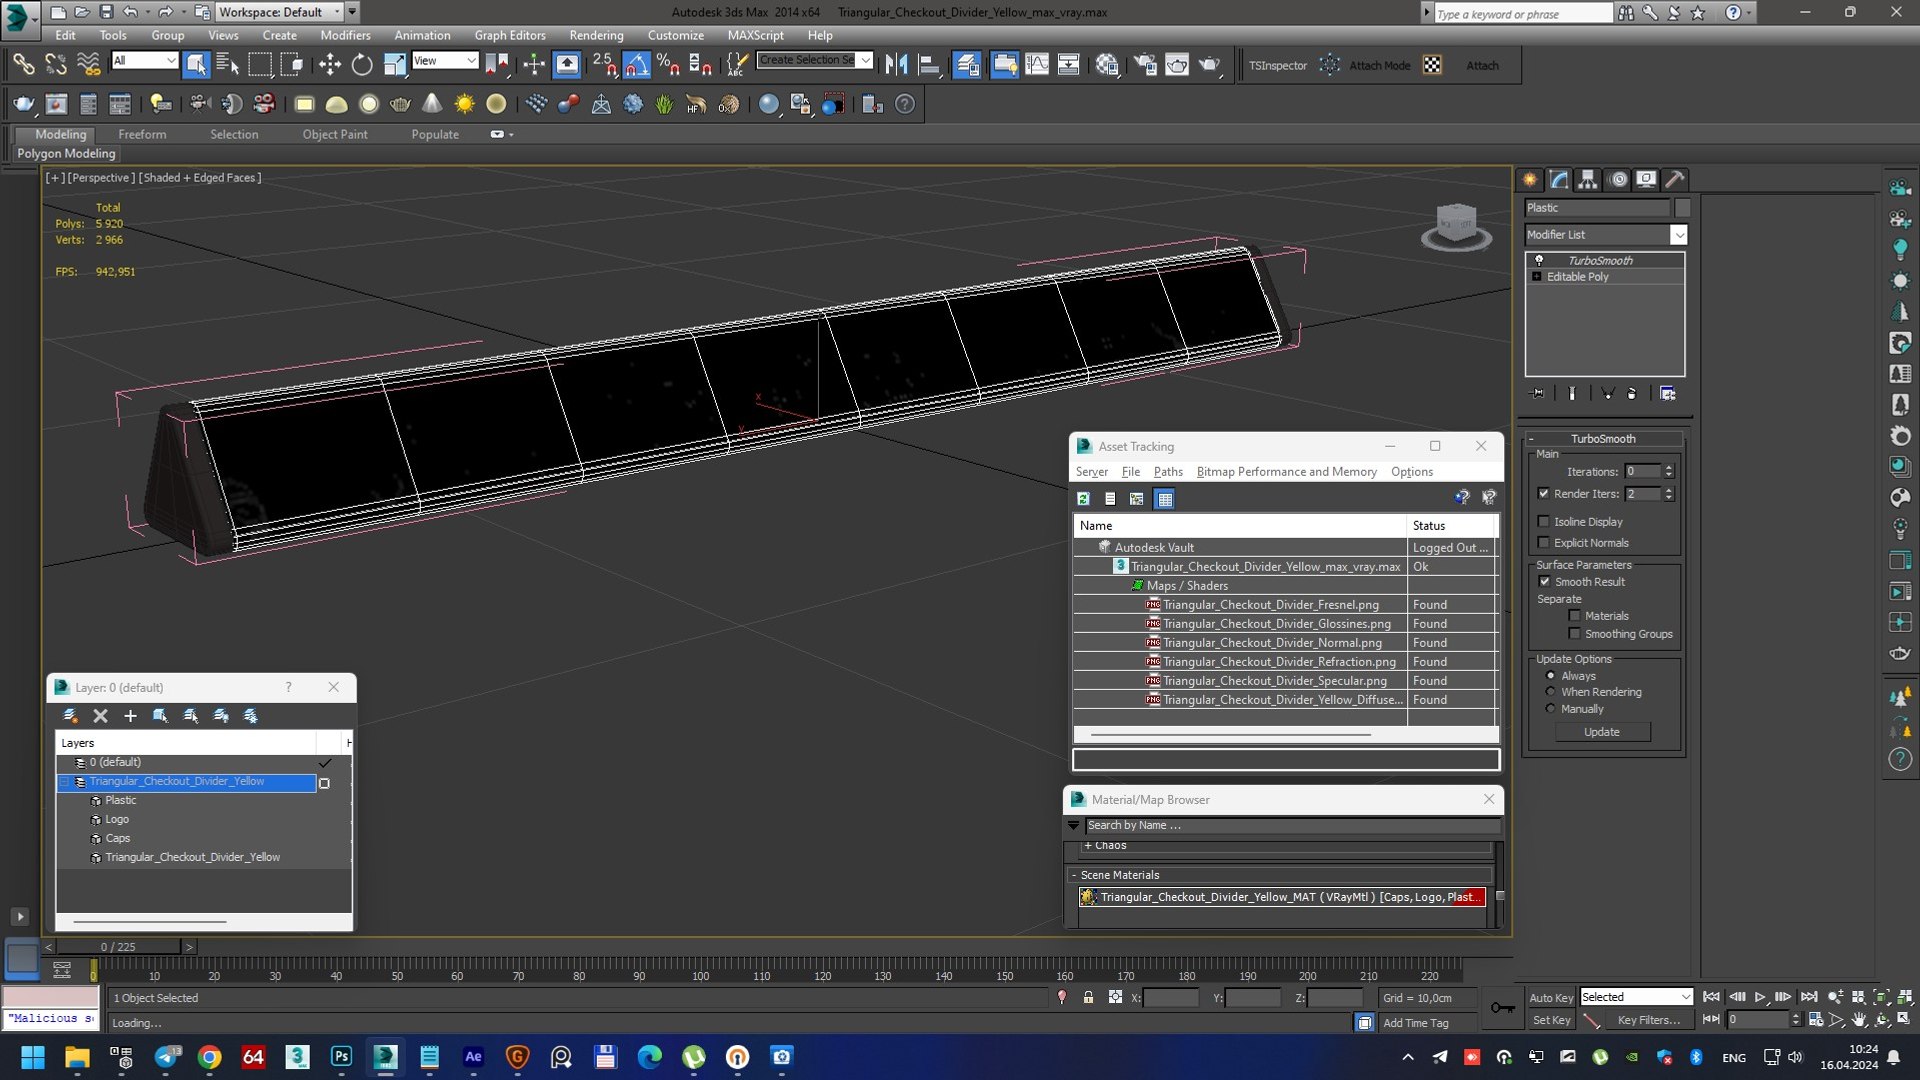The width and height of the screenshot is (1920, 1080).
Task: Select the When Rendering update option
Action: click(x=1551, y=692)
